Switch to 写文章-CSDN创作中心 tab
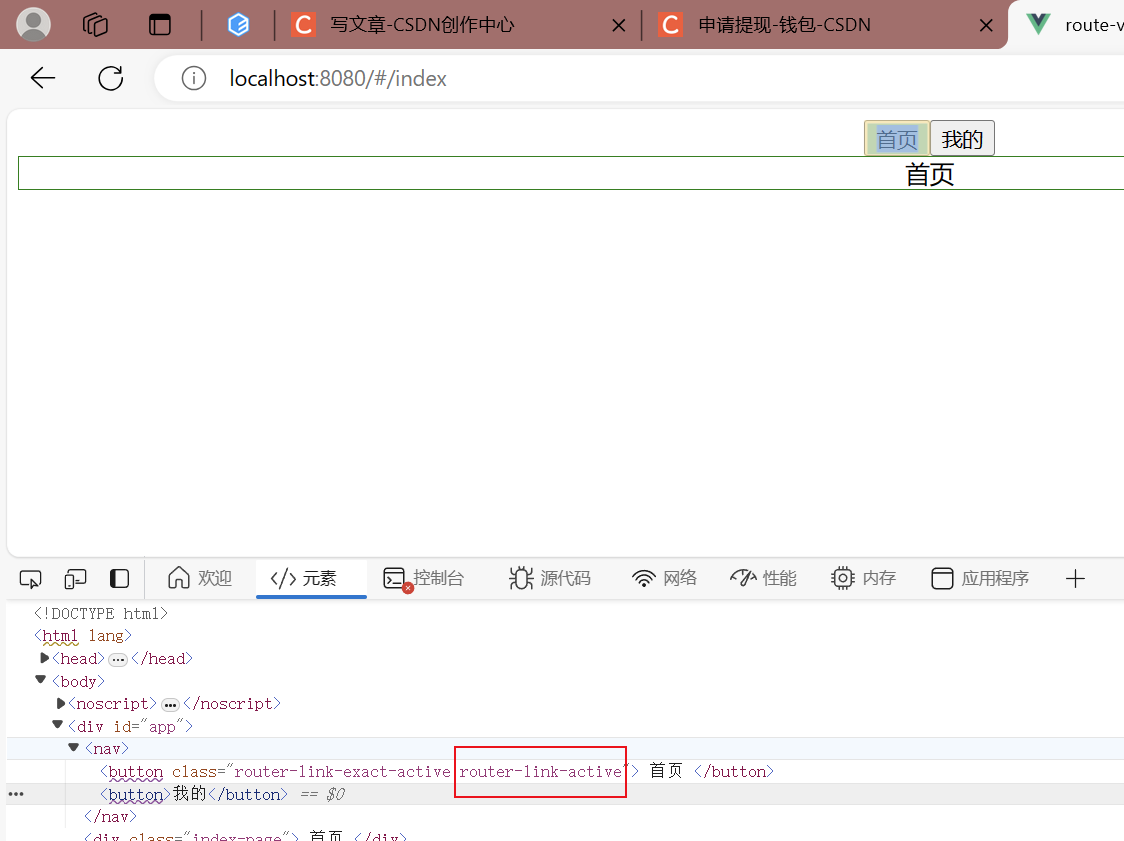This screenshot has height=841, width=1124. 422,25
